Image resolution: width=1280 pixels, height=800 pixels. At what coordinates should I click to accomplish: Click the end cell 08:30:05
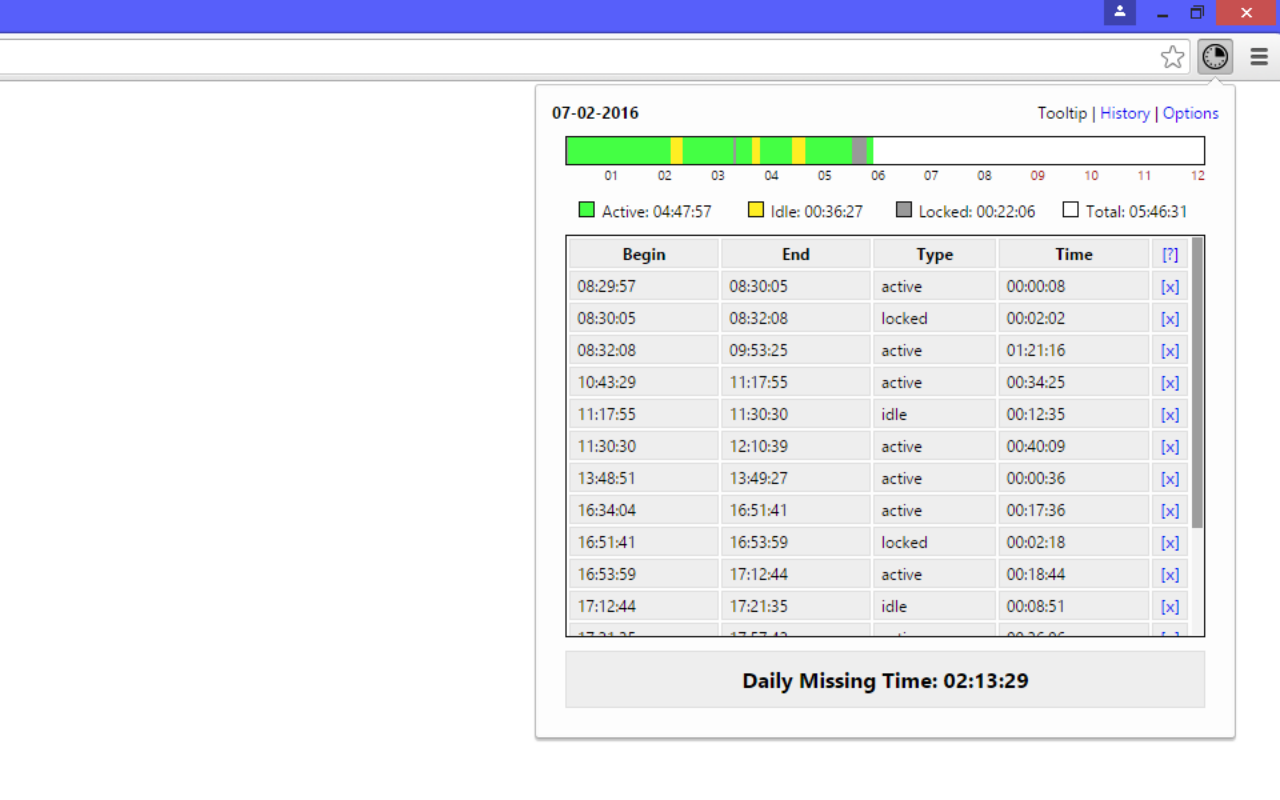(x=796, y=286)
